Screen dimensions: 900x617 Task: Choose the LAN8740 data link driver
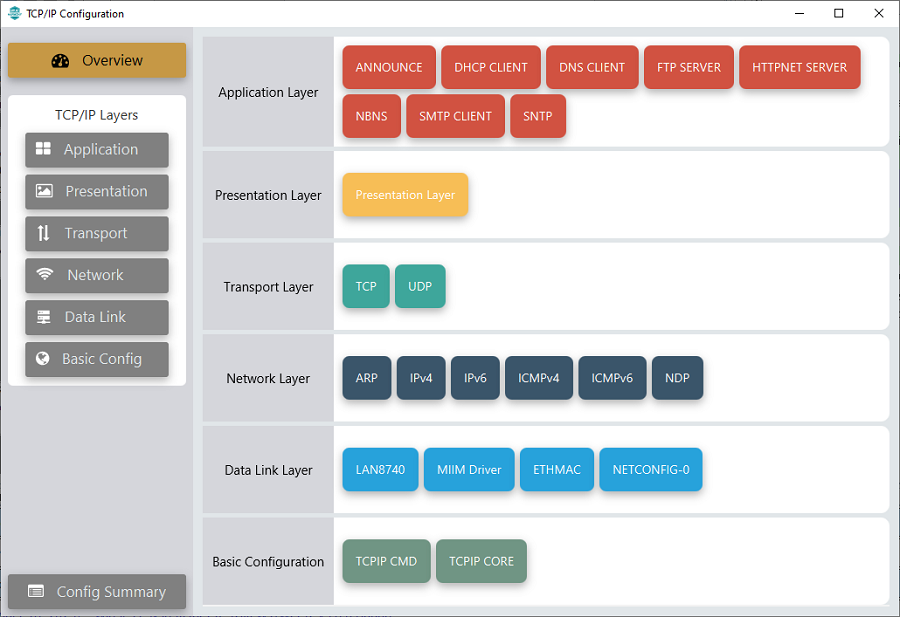point(380,470)
